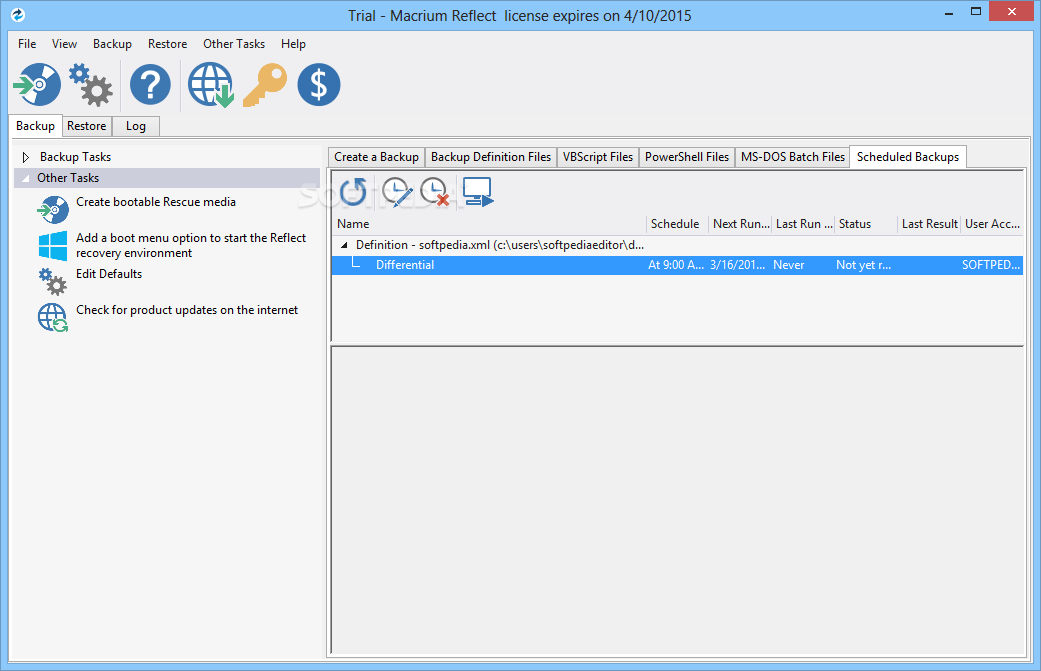Sort by the Name column header
Viewport: 1041px width, 671px height.
(489, 224)
